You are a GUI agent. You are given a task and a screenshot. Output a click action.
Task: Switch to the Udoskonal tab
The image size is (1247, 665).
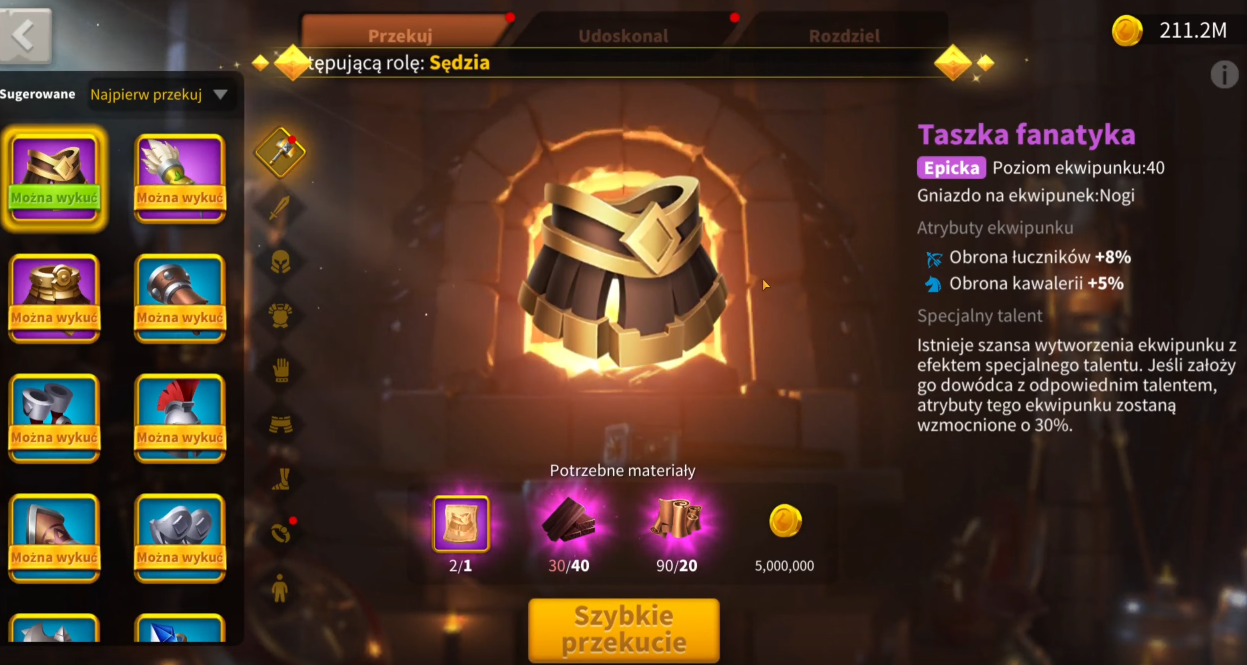pos(623,36)
